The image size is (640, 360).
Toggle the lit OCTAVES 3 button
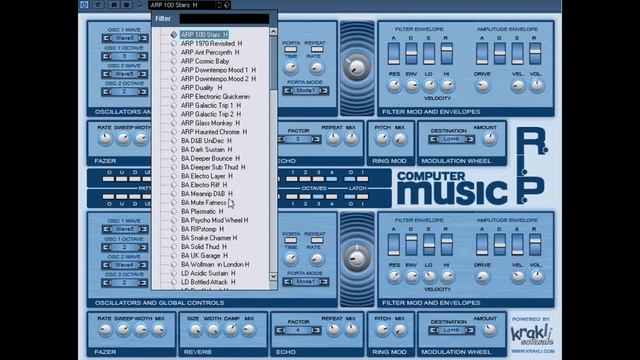(x=318, y=197)
